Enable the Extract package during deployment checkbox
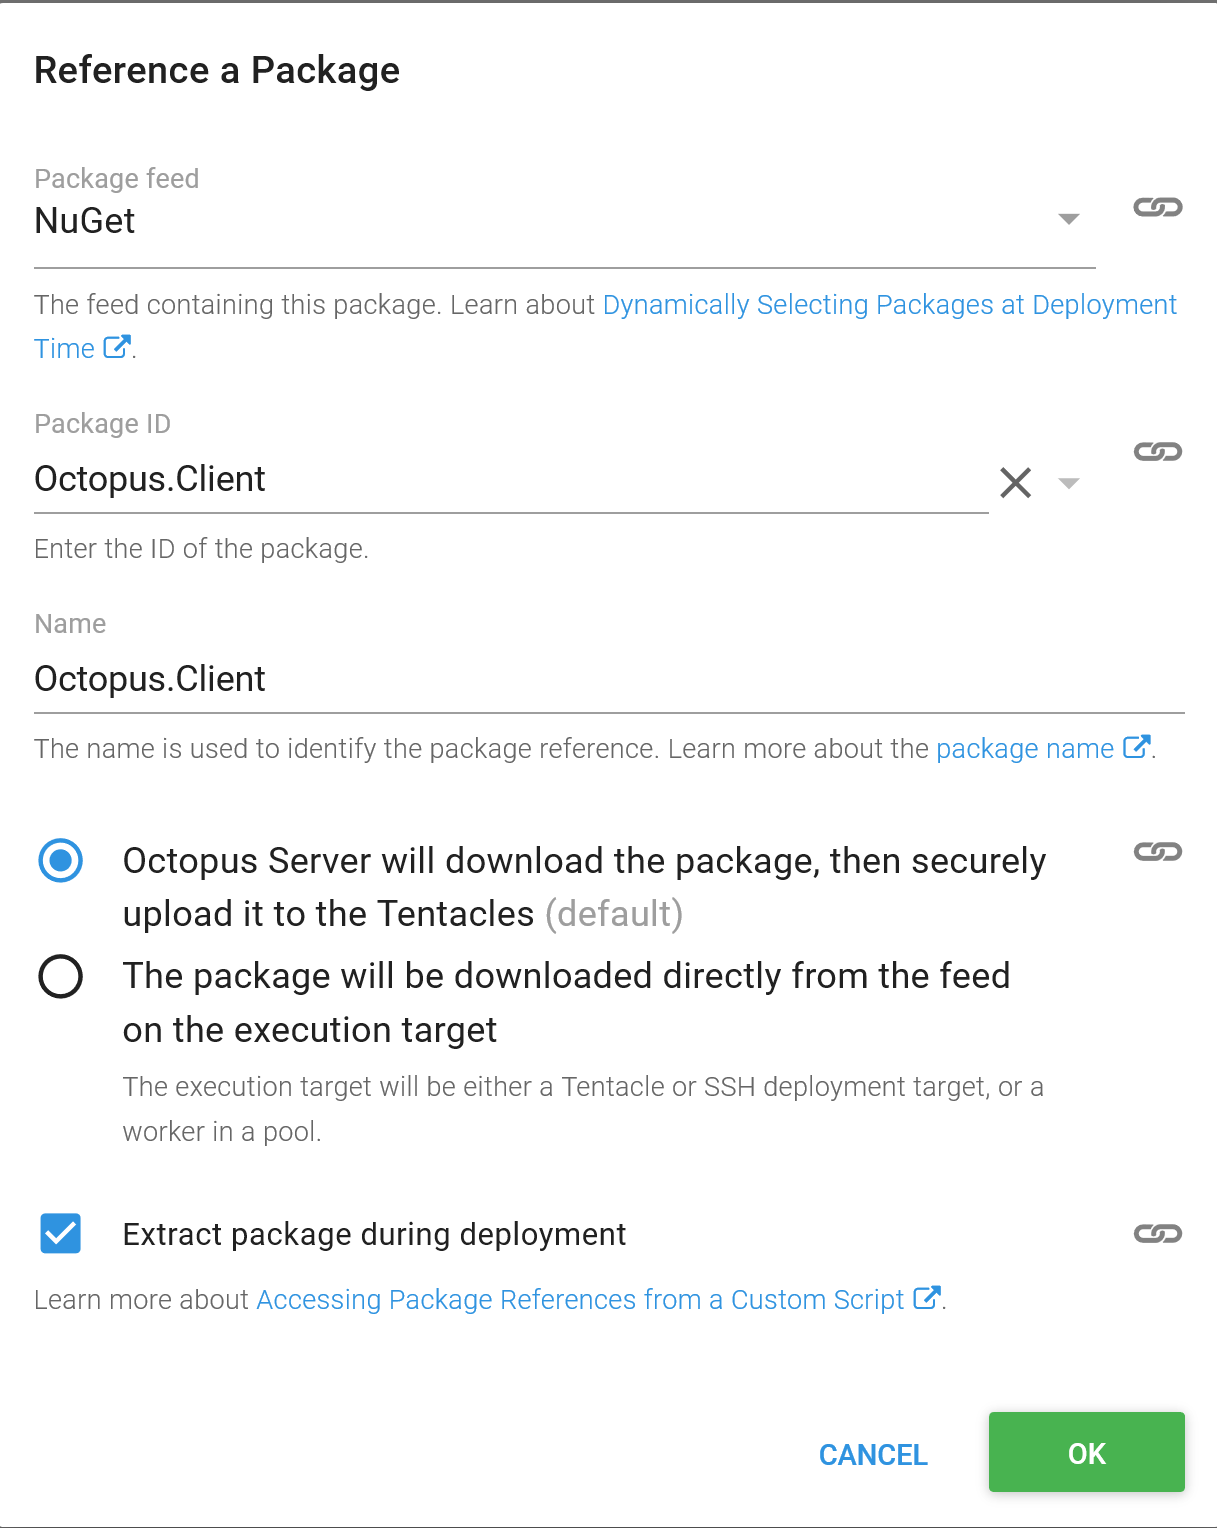This screenshot has height=1528, width=1217. [x=60, y=1233]
